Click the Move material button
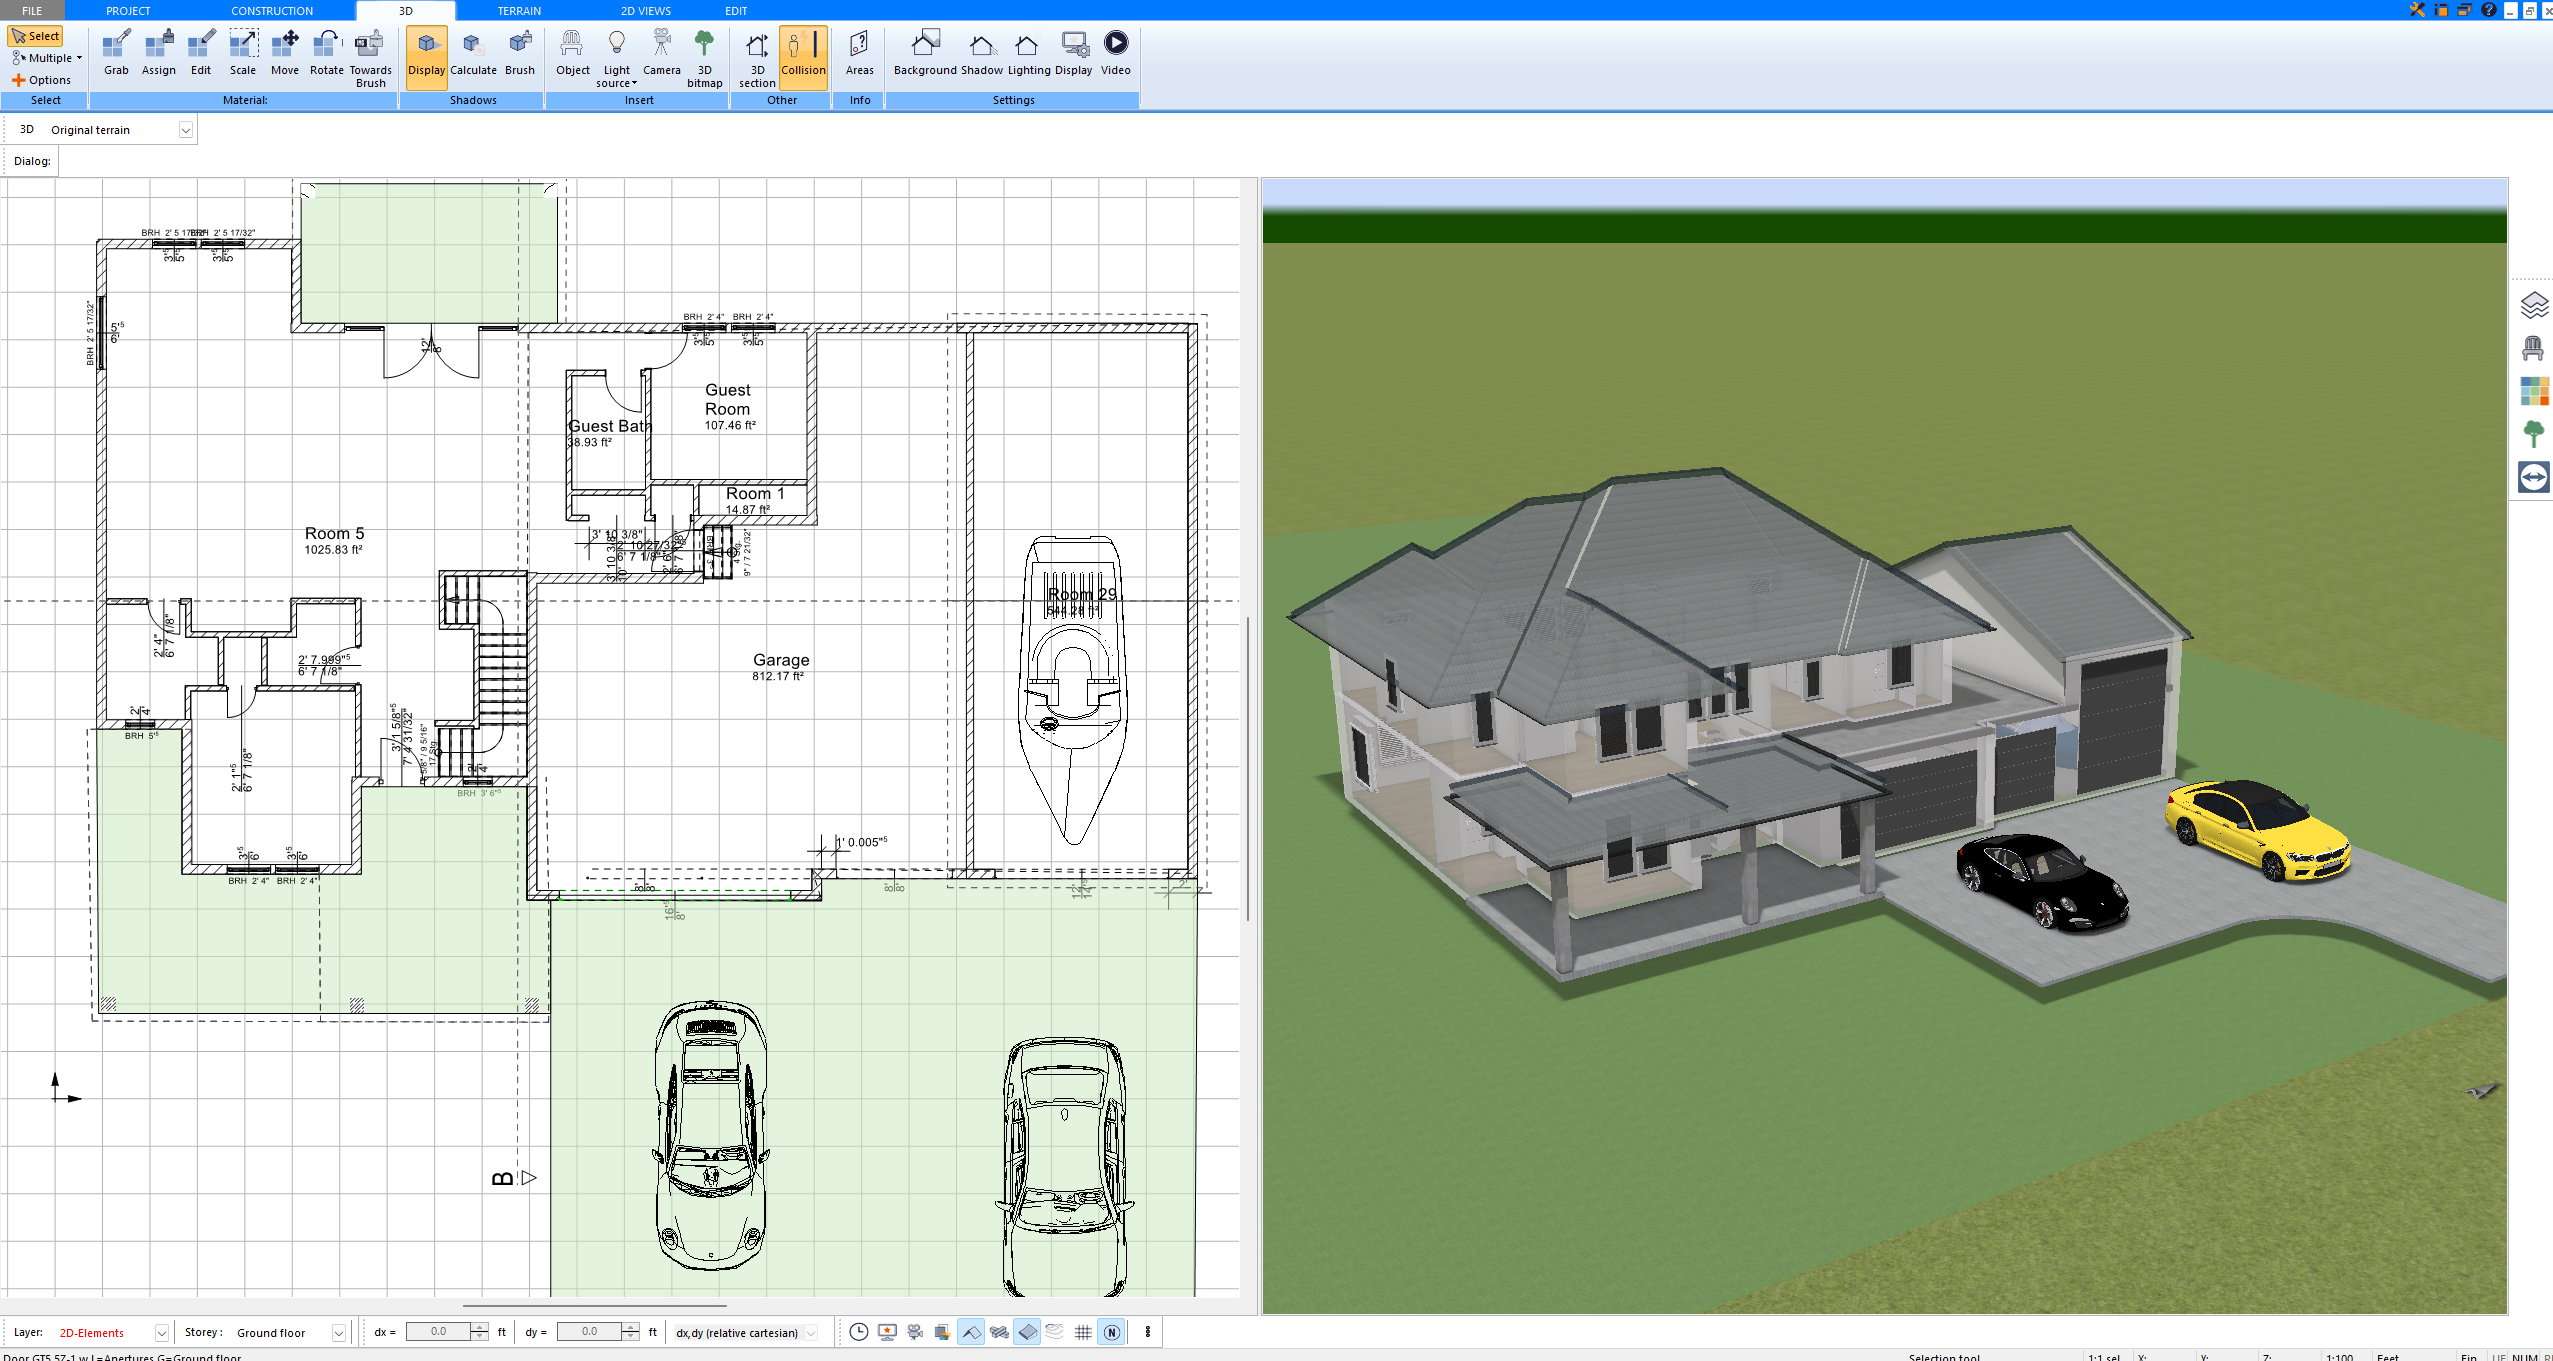This screenshot has height=1361, width=2553. click(284, 53)
